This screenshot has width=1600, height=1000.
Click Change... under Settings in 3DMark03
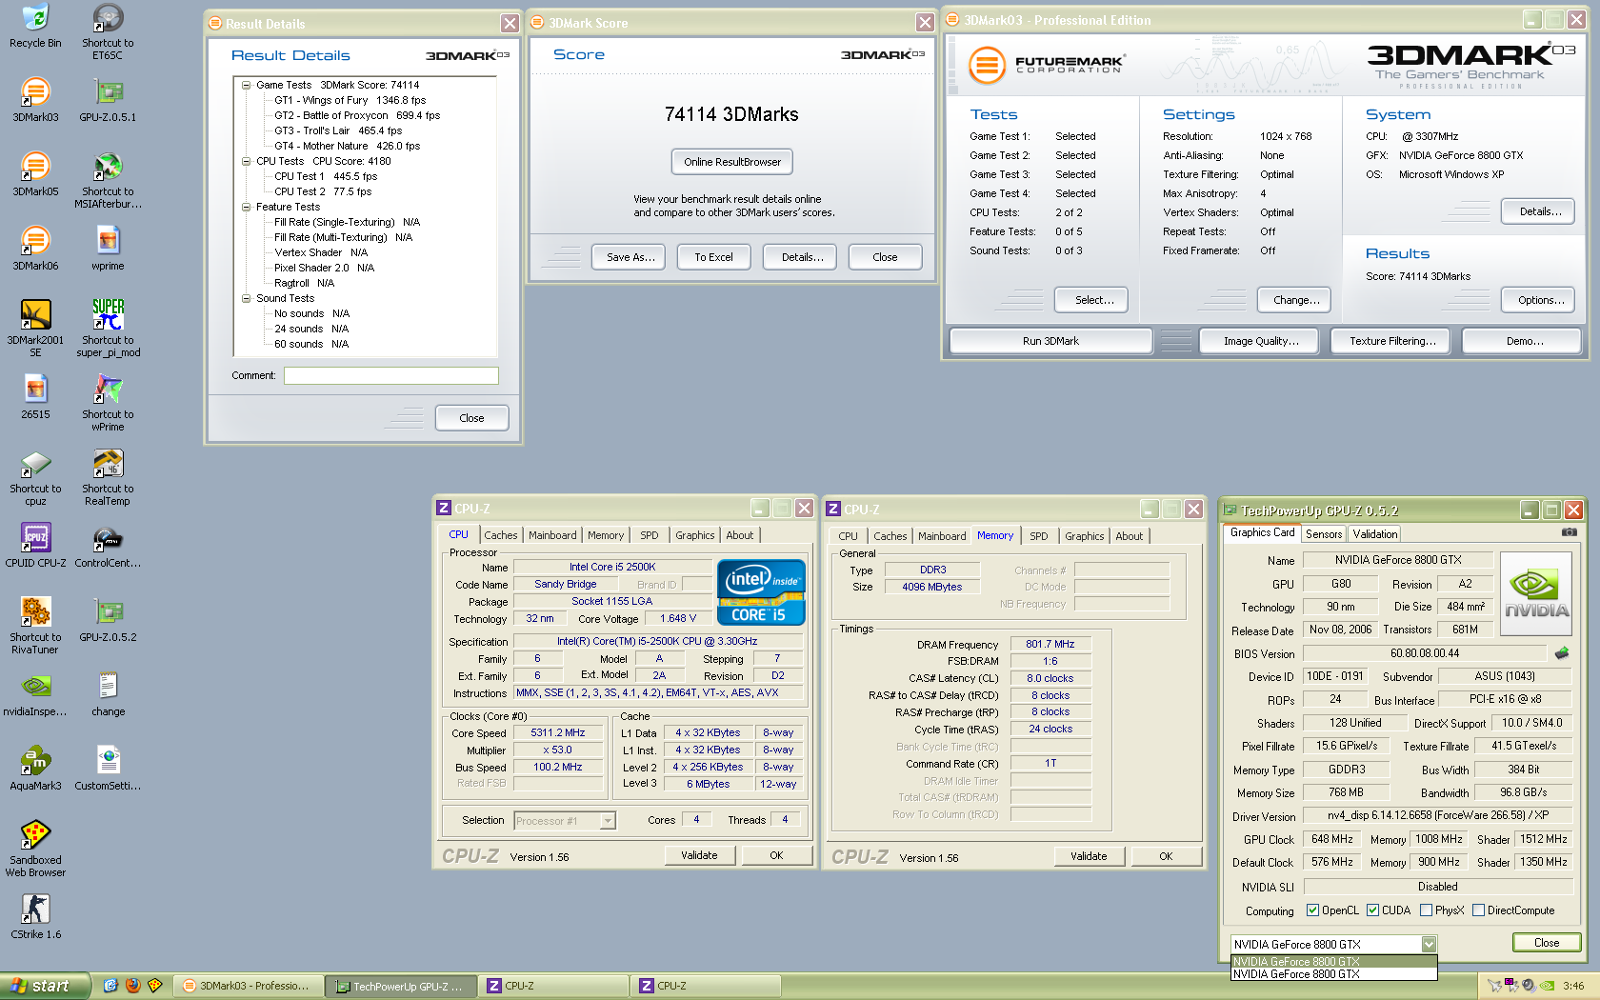click(1296, 300)
